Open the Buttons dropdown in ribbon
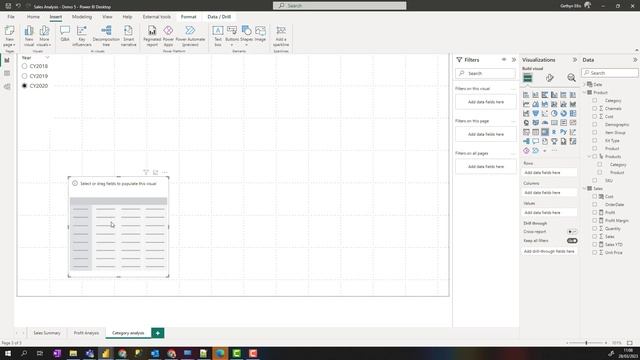Image resolution: width=640 pixels, height=360 pixels. (232, 36)
